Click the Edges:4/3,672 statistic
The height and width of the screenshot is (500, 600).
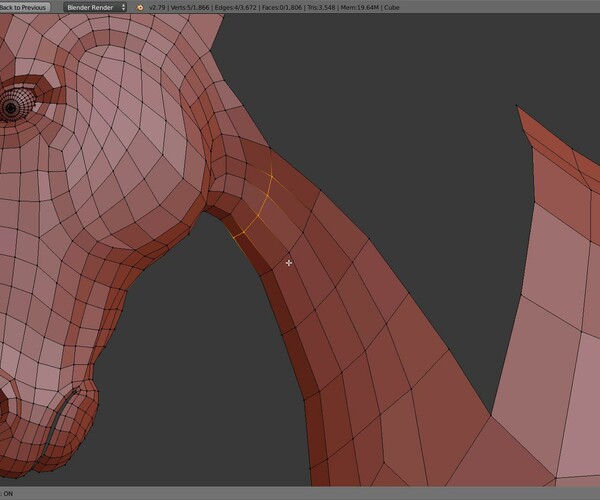point(236,7)
